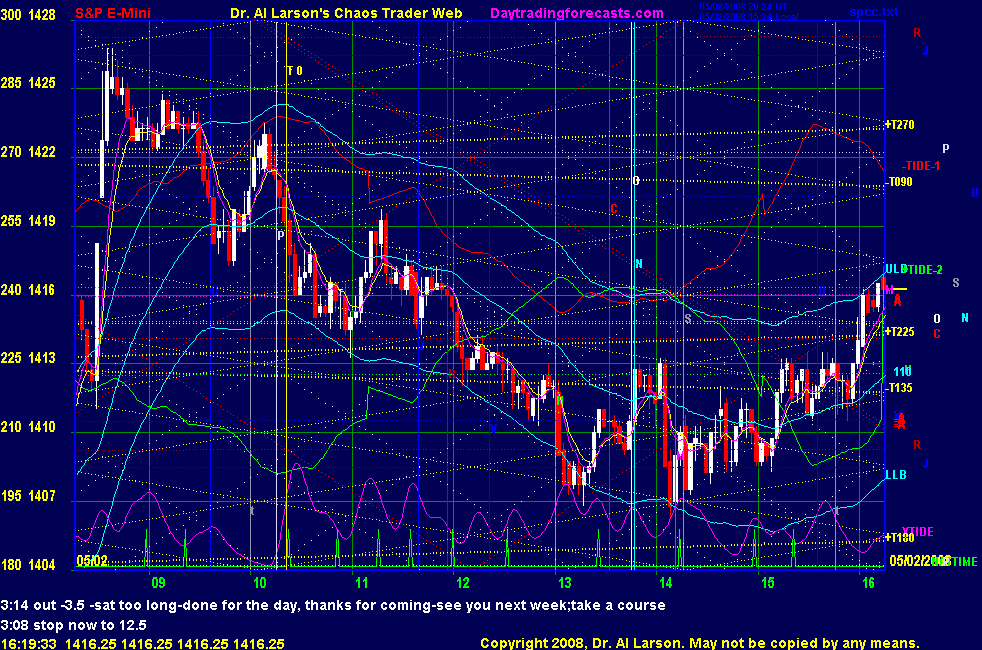
Task: Click the '09' hour label on time axis
Action: click(158, 583)
